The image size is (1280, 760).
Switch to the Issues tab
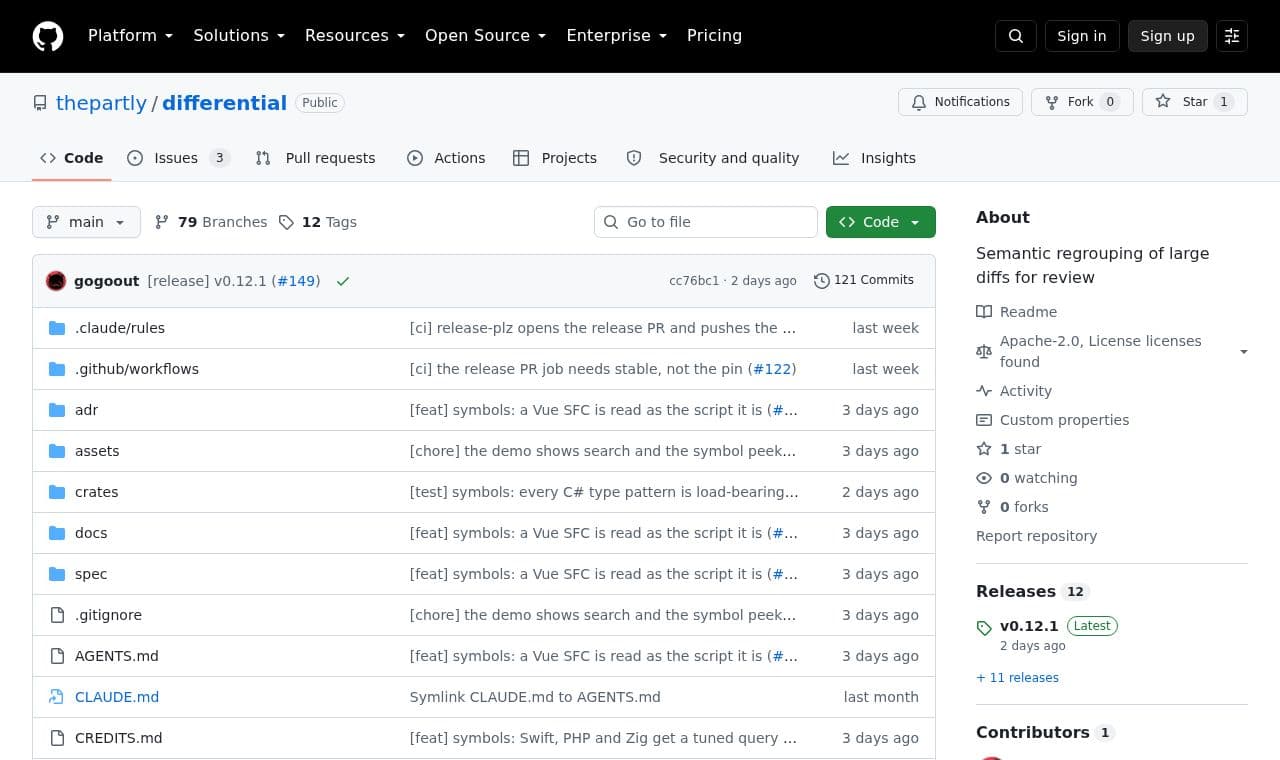pyautogui.click(x=179, y=158)
